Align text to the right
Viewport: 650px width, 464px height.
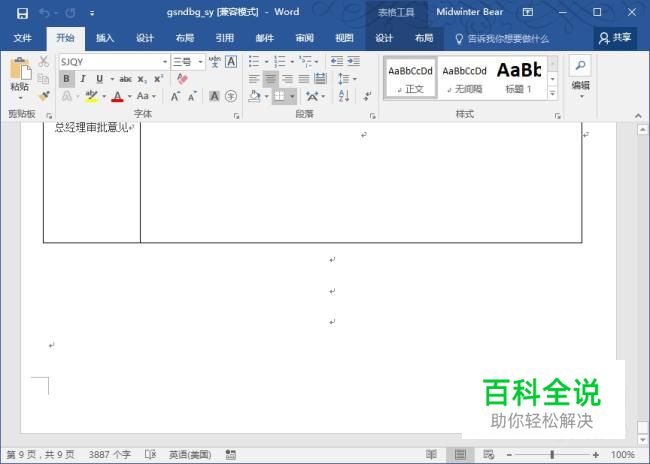point(287,79)
